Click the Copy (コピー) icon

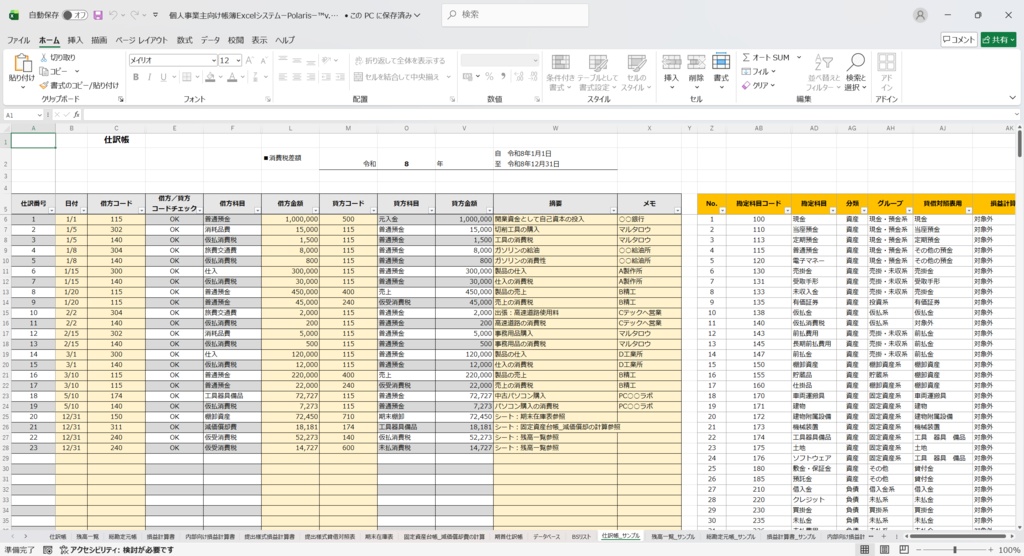point(44,71)
